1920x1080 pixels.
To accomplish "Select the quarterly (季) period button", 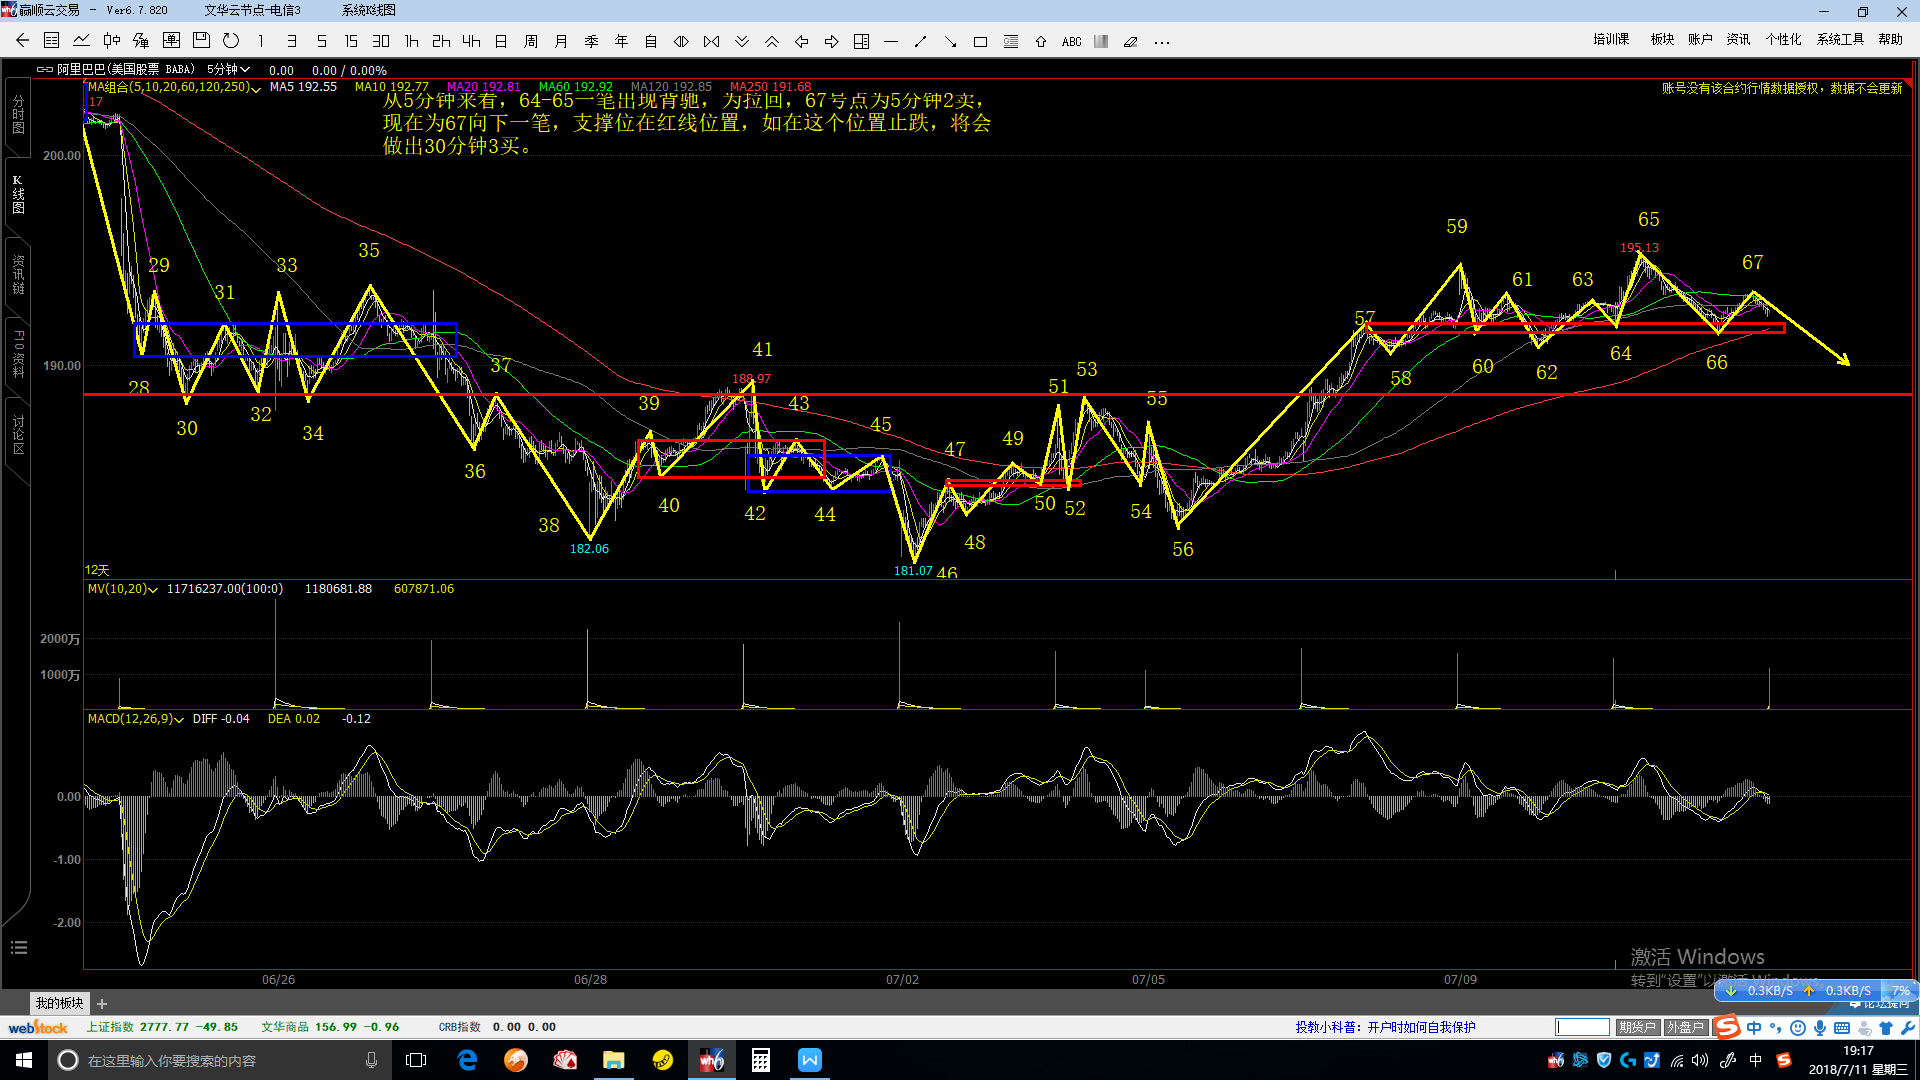I will click(x=591, y=41).
